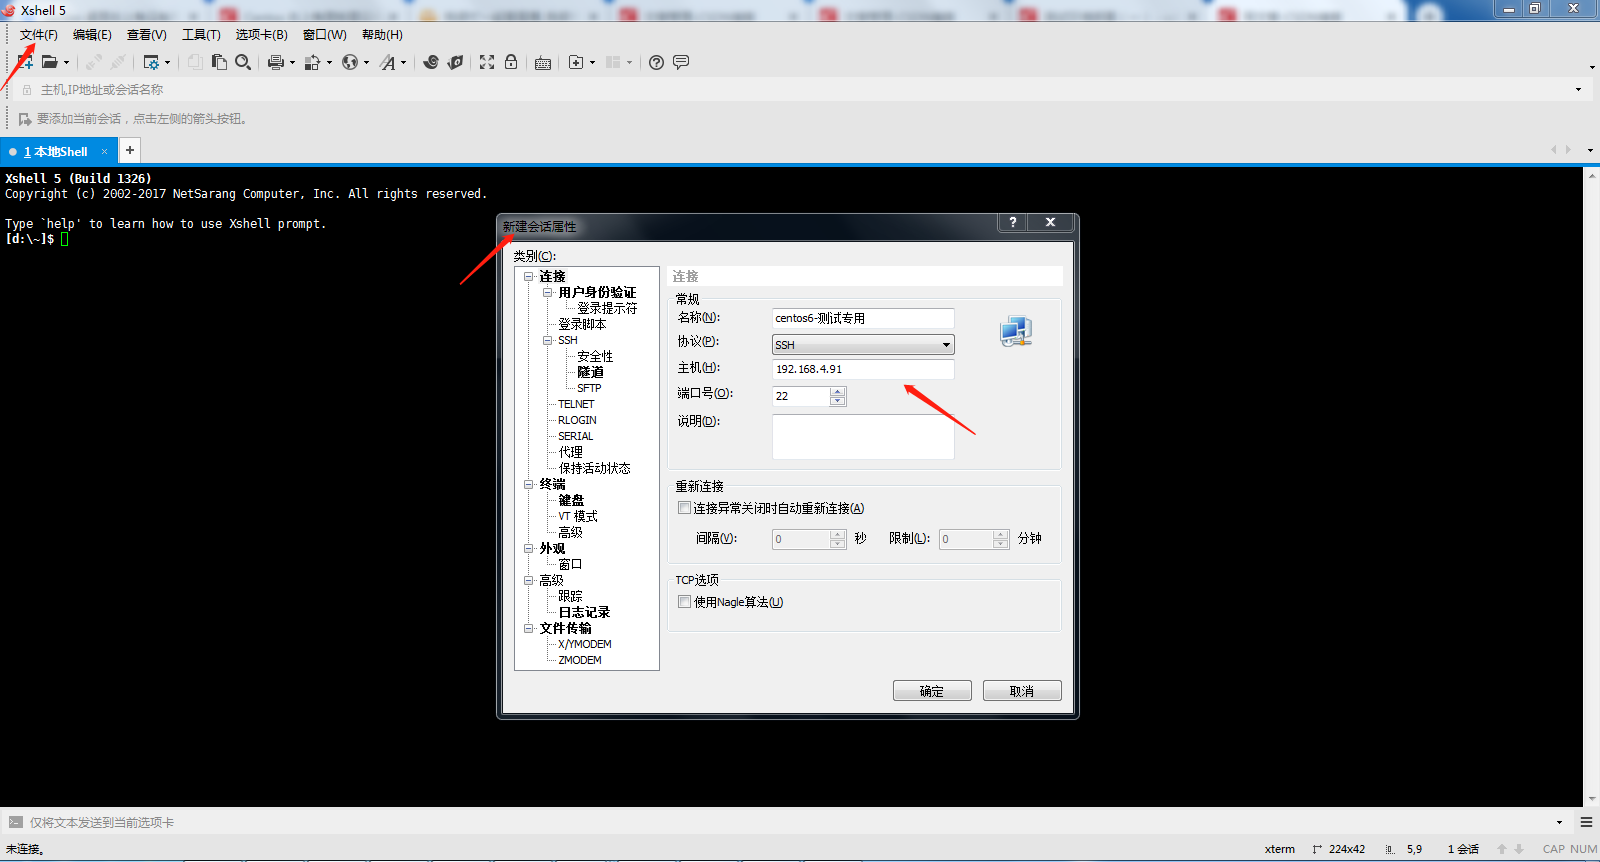1600x862 pixels.
Task: Click the keyboard mapping icon
Action: [x=543, y=63]
